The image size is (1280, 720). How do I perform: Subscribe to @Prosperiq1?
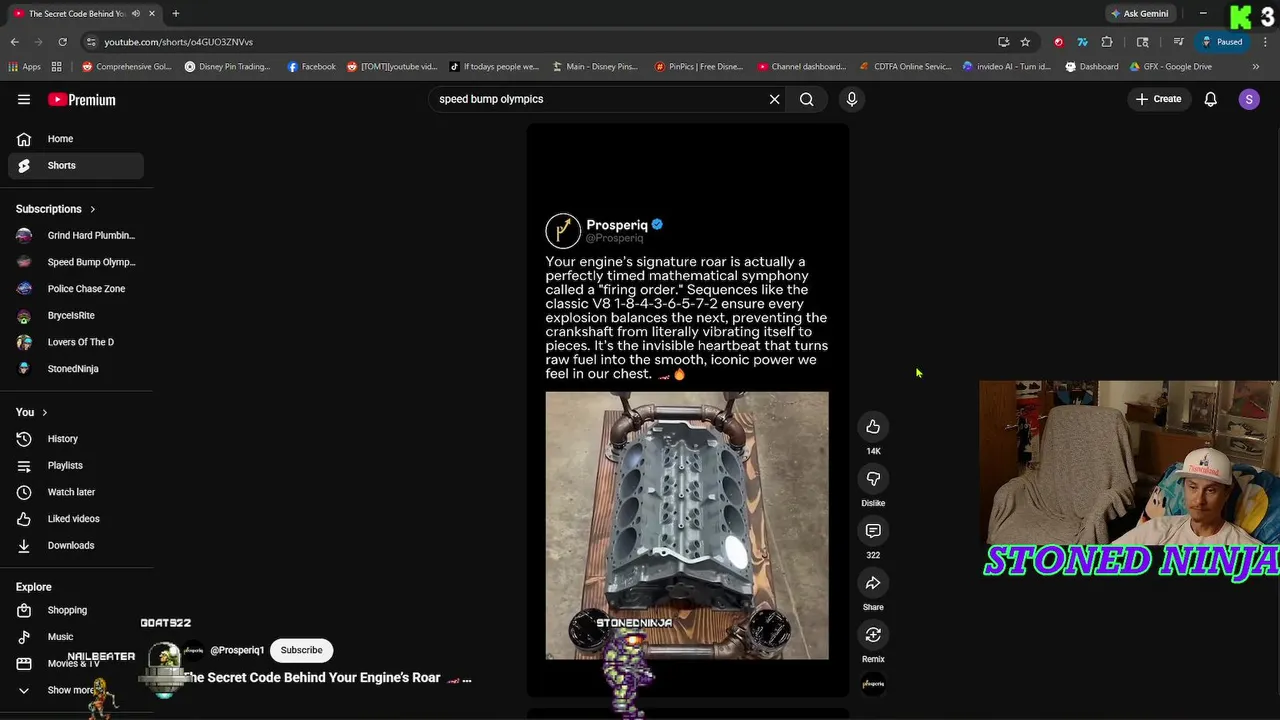[301, 650]
